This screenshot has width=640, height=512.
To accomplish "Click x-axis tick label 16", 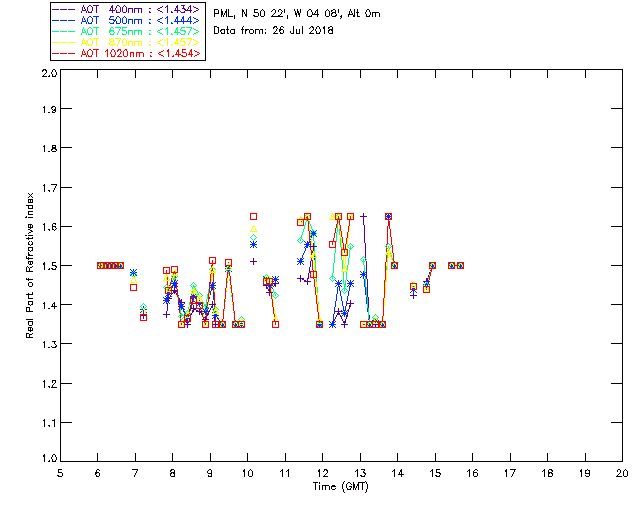I will click(x=472, y=473).
